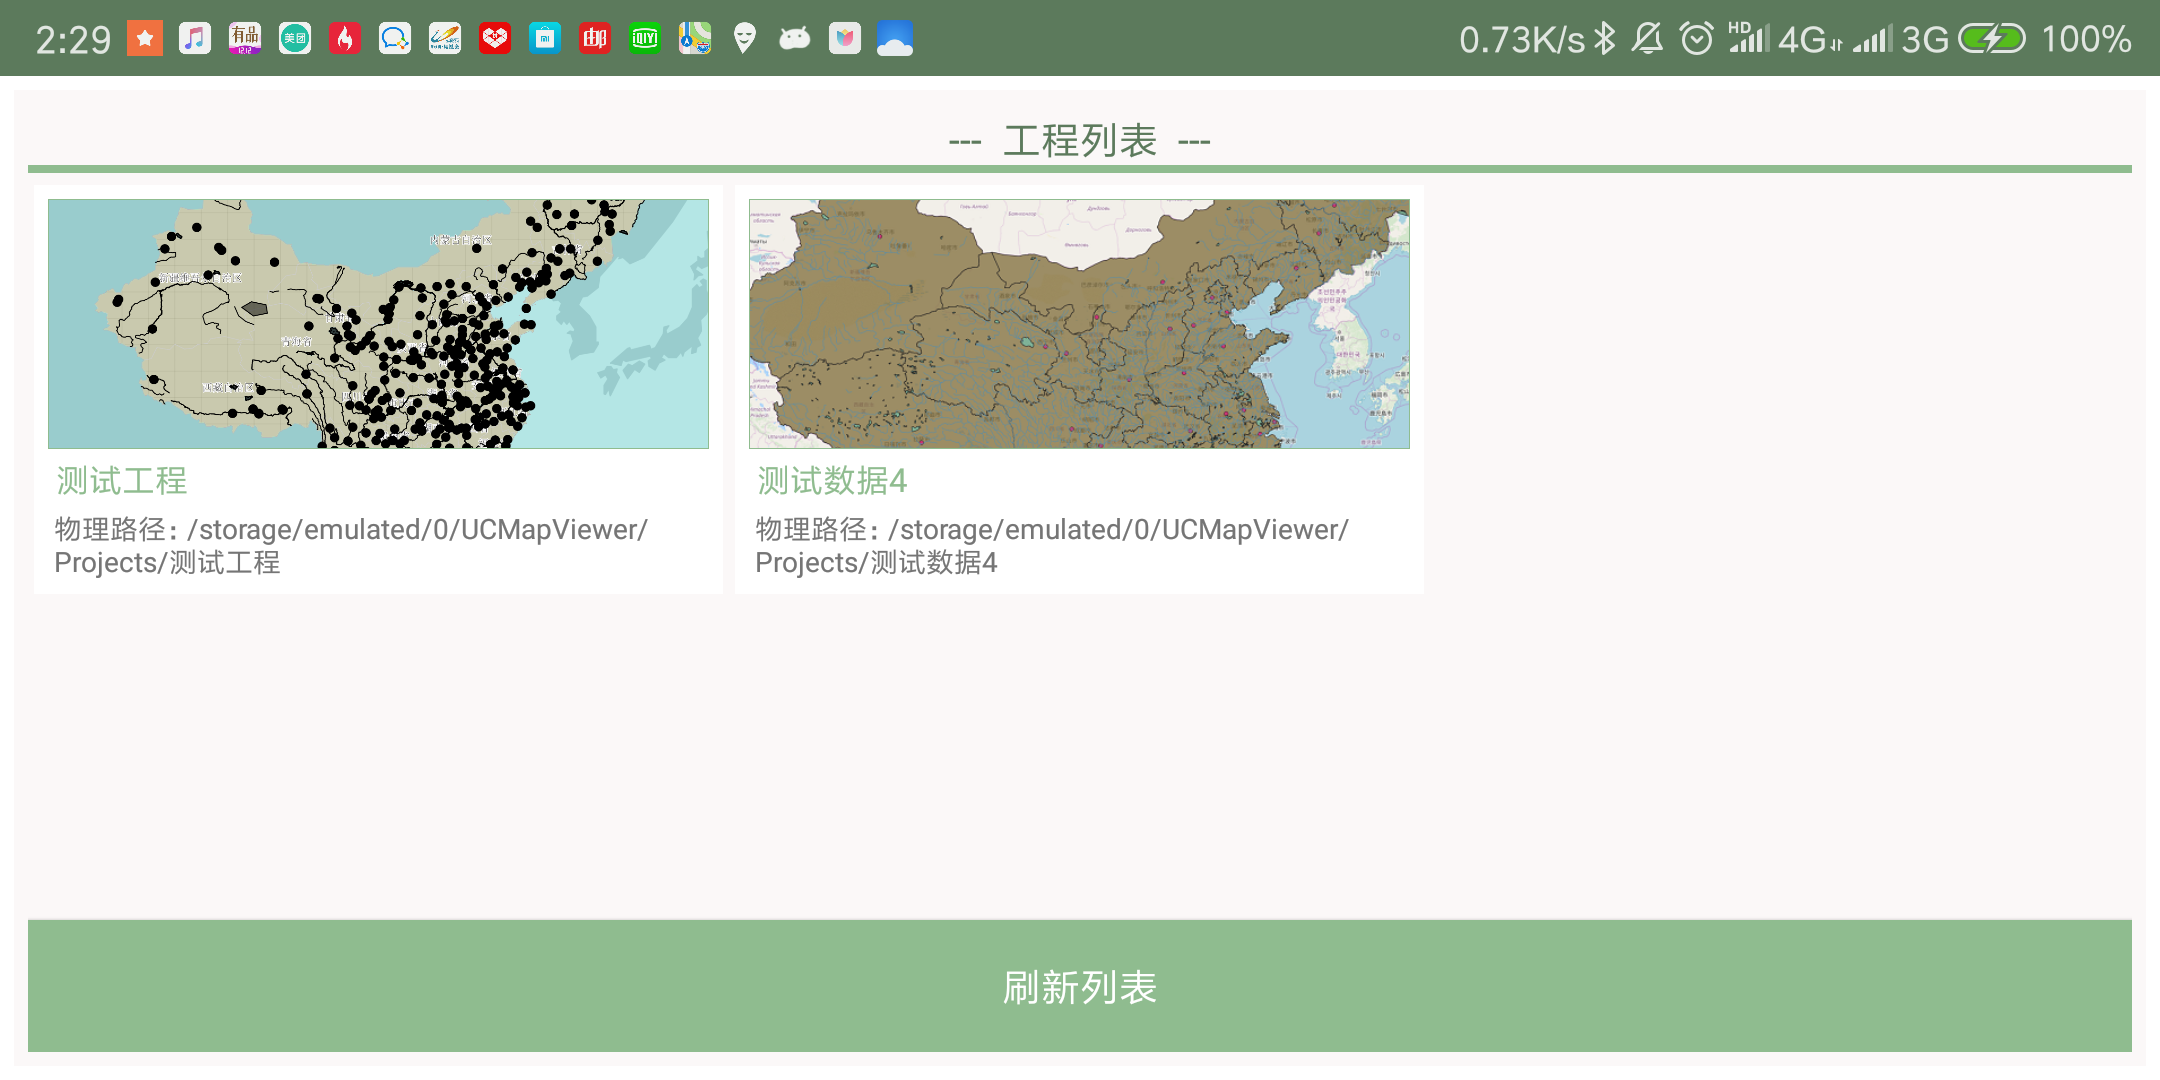The width and height of the screenshot is (2160, 1080).
Task: Tap the iQIYI green notification icon
Action: click(x=645, y=39)
